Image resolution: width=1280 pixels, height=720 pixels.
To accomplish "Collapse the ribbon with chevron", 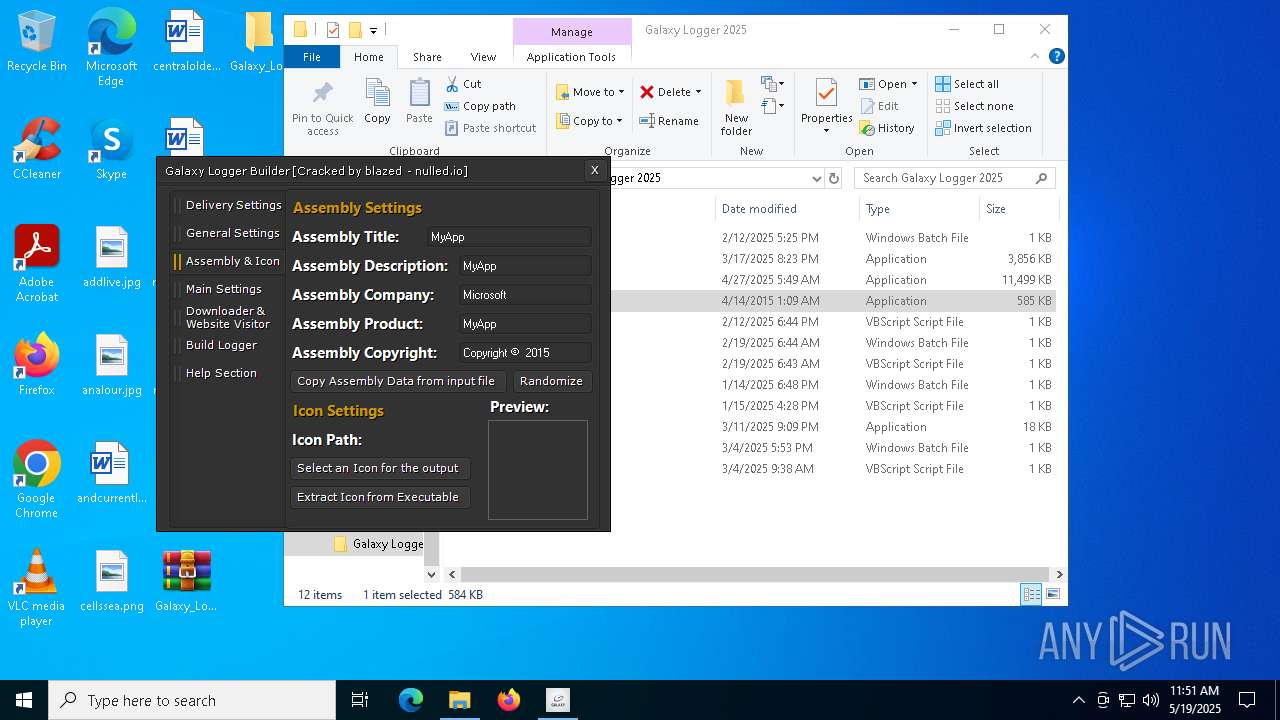I will tap(1036, 57).
